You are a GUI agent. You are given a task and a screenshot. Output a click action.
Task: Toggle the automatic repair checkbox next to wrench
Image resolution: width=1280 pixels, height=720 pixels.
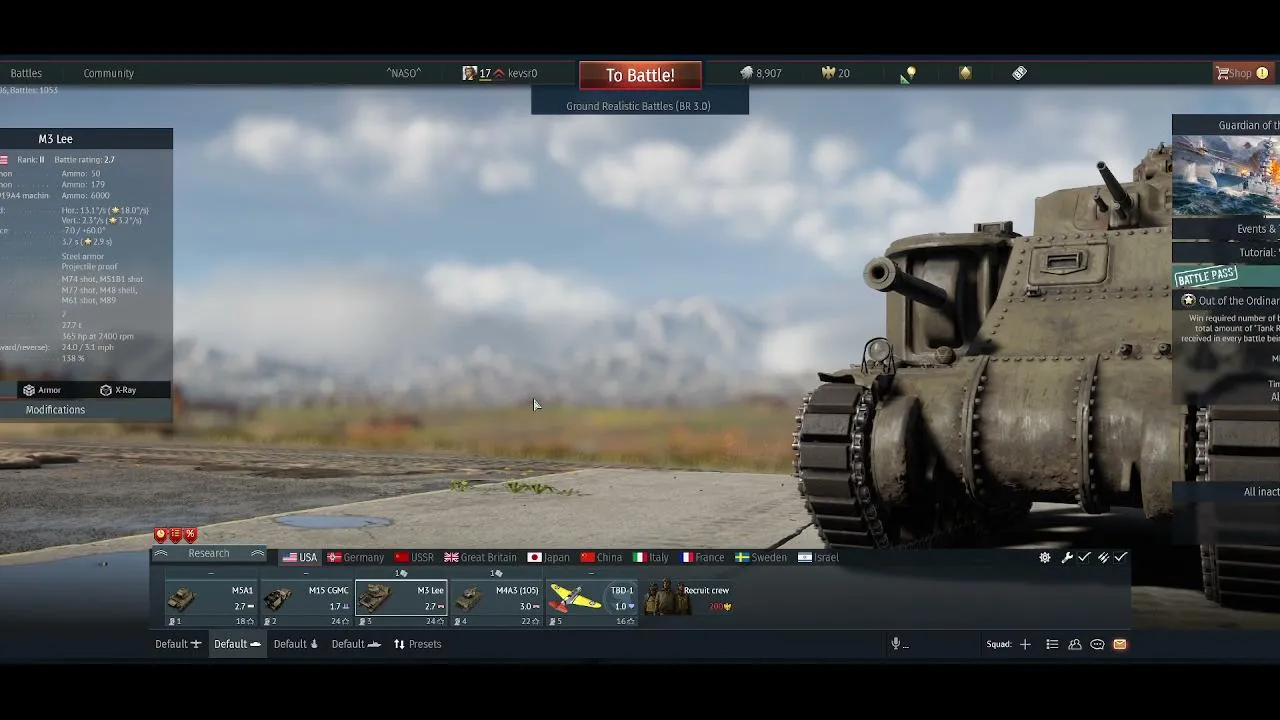(x=1084, y=558)
